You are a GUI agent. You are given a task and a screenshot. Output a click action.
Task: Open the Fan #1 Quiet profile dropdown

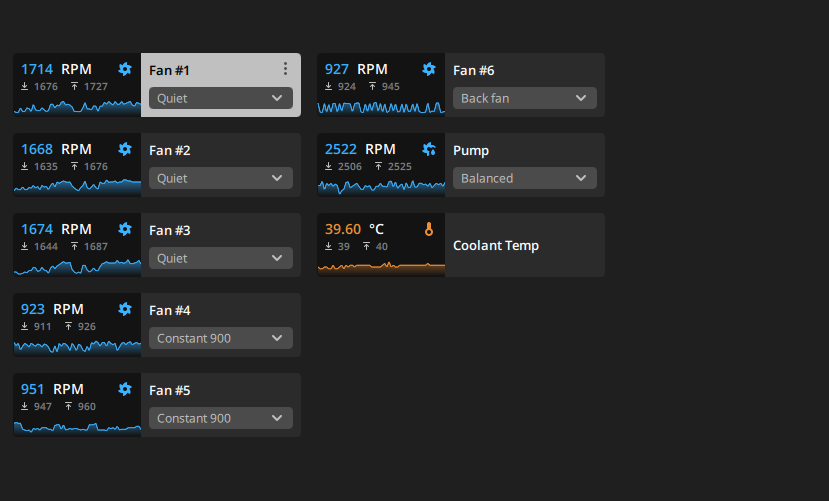[x=221, y=98]
